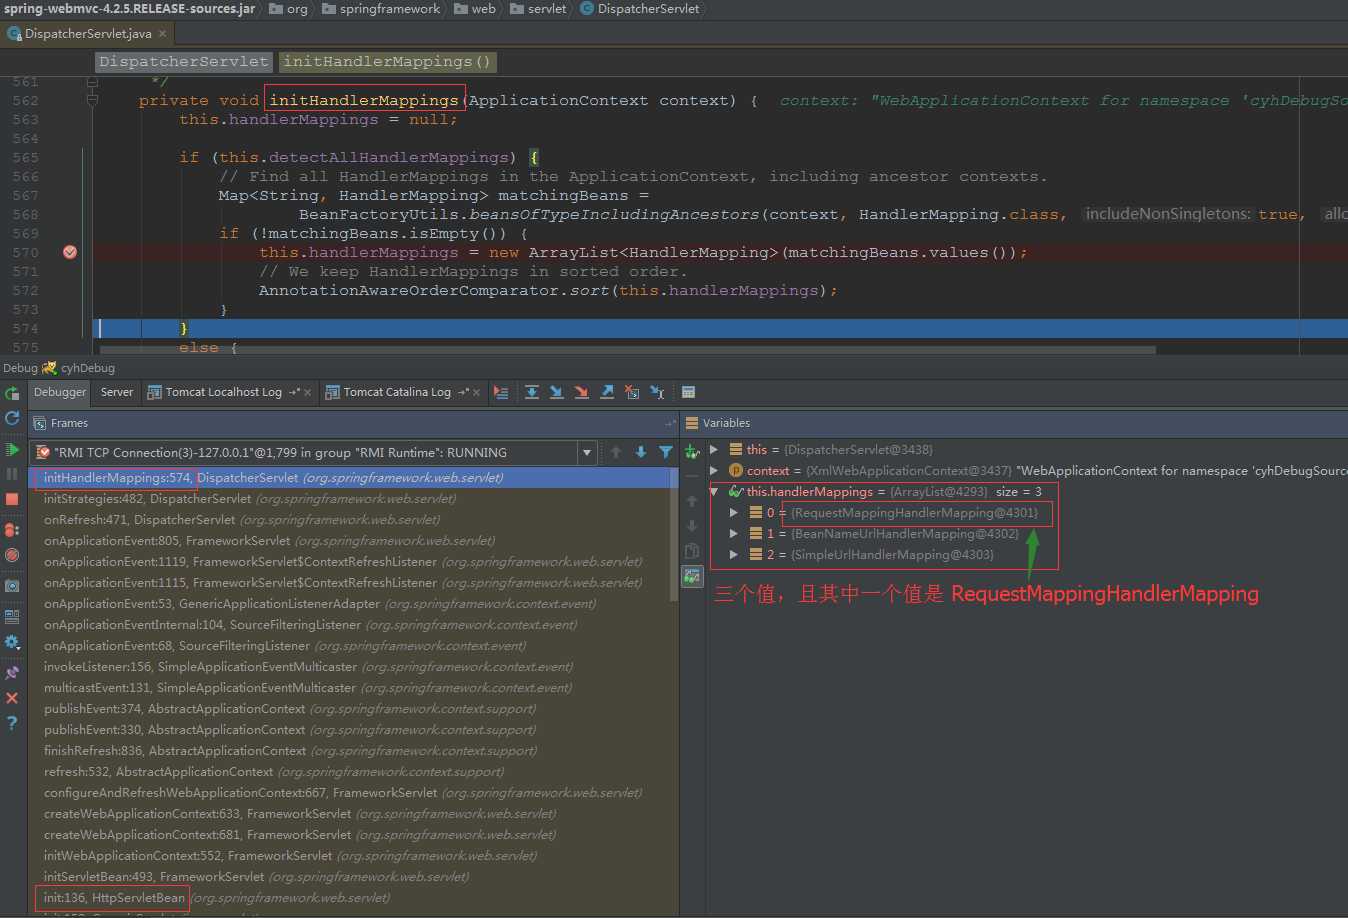The height and width of the screenshot is (918, 1348).
Task: Click the Update application refresh icon
Action: click(x=12, y=418)
